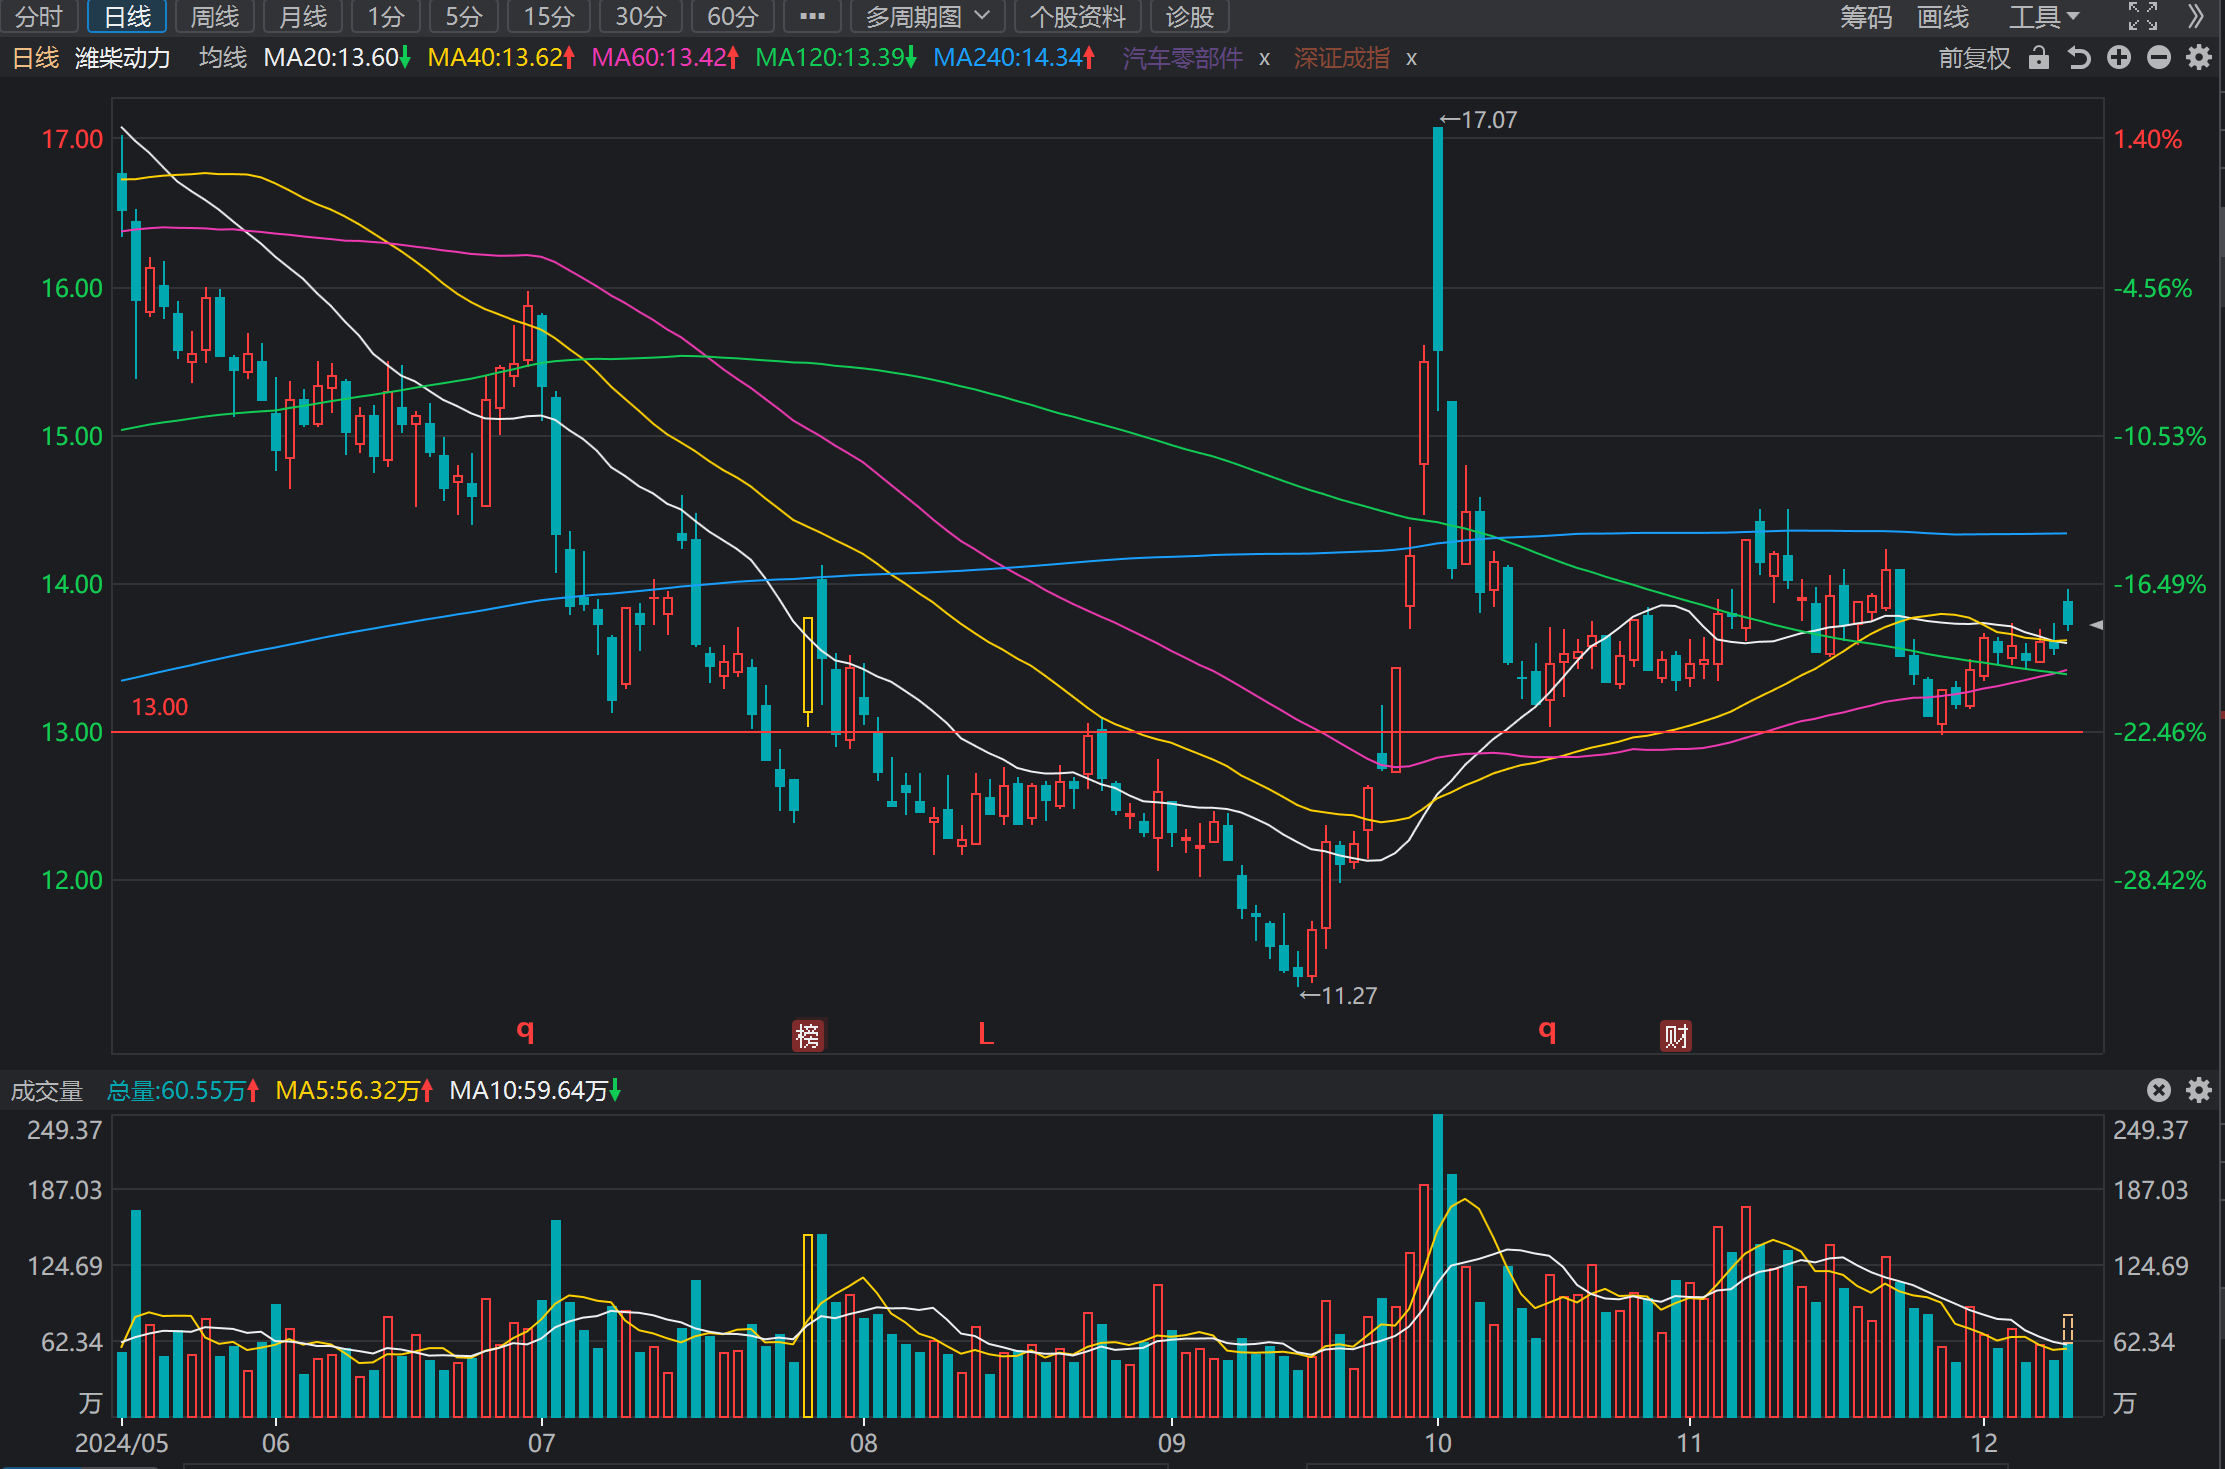The width and height of the screenshot is (2225, 1469).
Task: Remove the 汽车零部件 overlay
Action: click(1265, 59)
